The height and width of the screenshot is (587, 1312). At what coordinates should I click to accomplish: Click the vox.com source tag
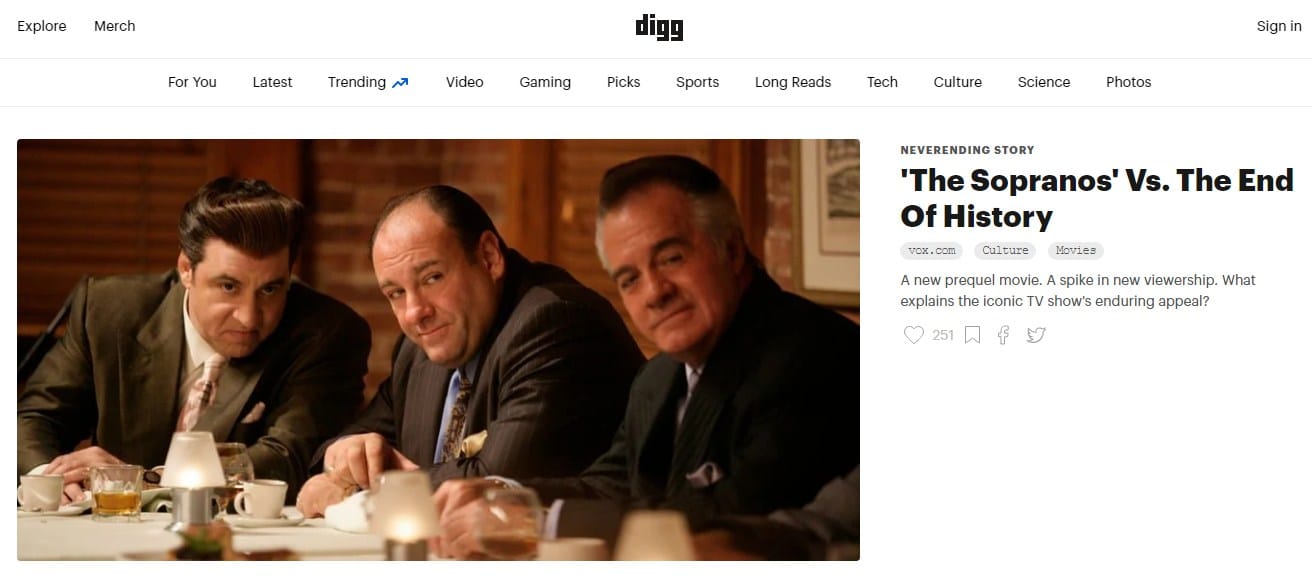point(931,251)
